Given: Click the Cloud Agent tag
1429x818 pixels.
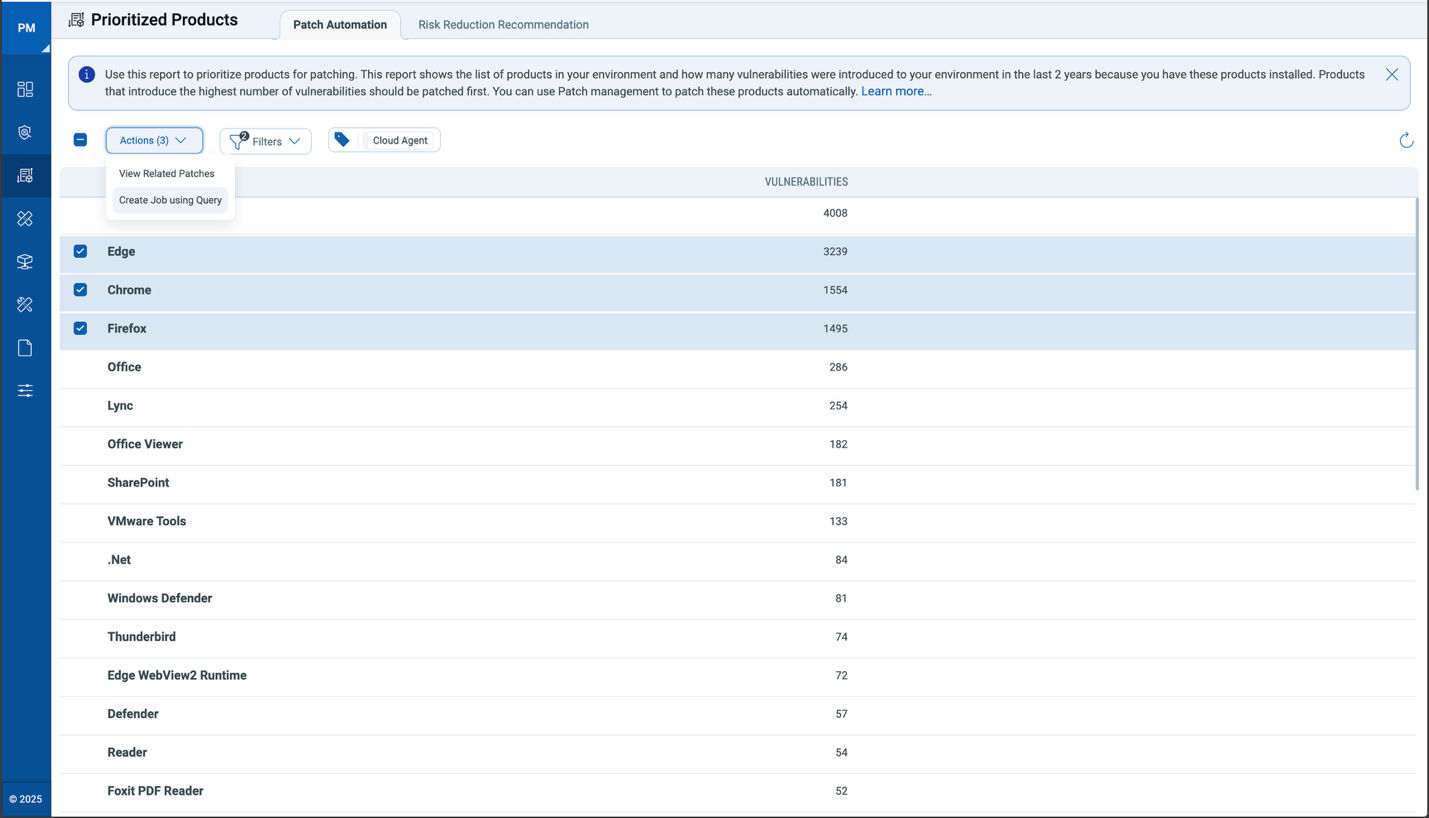Looking at the screenshot, I should [x=400, y=141].
